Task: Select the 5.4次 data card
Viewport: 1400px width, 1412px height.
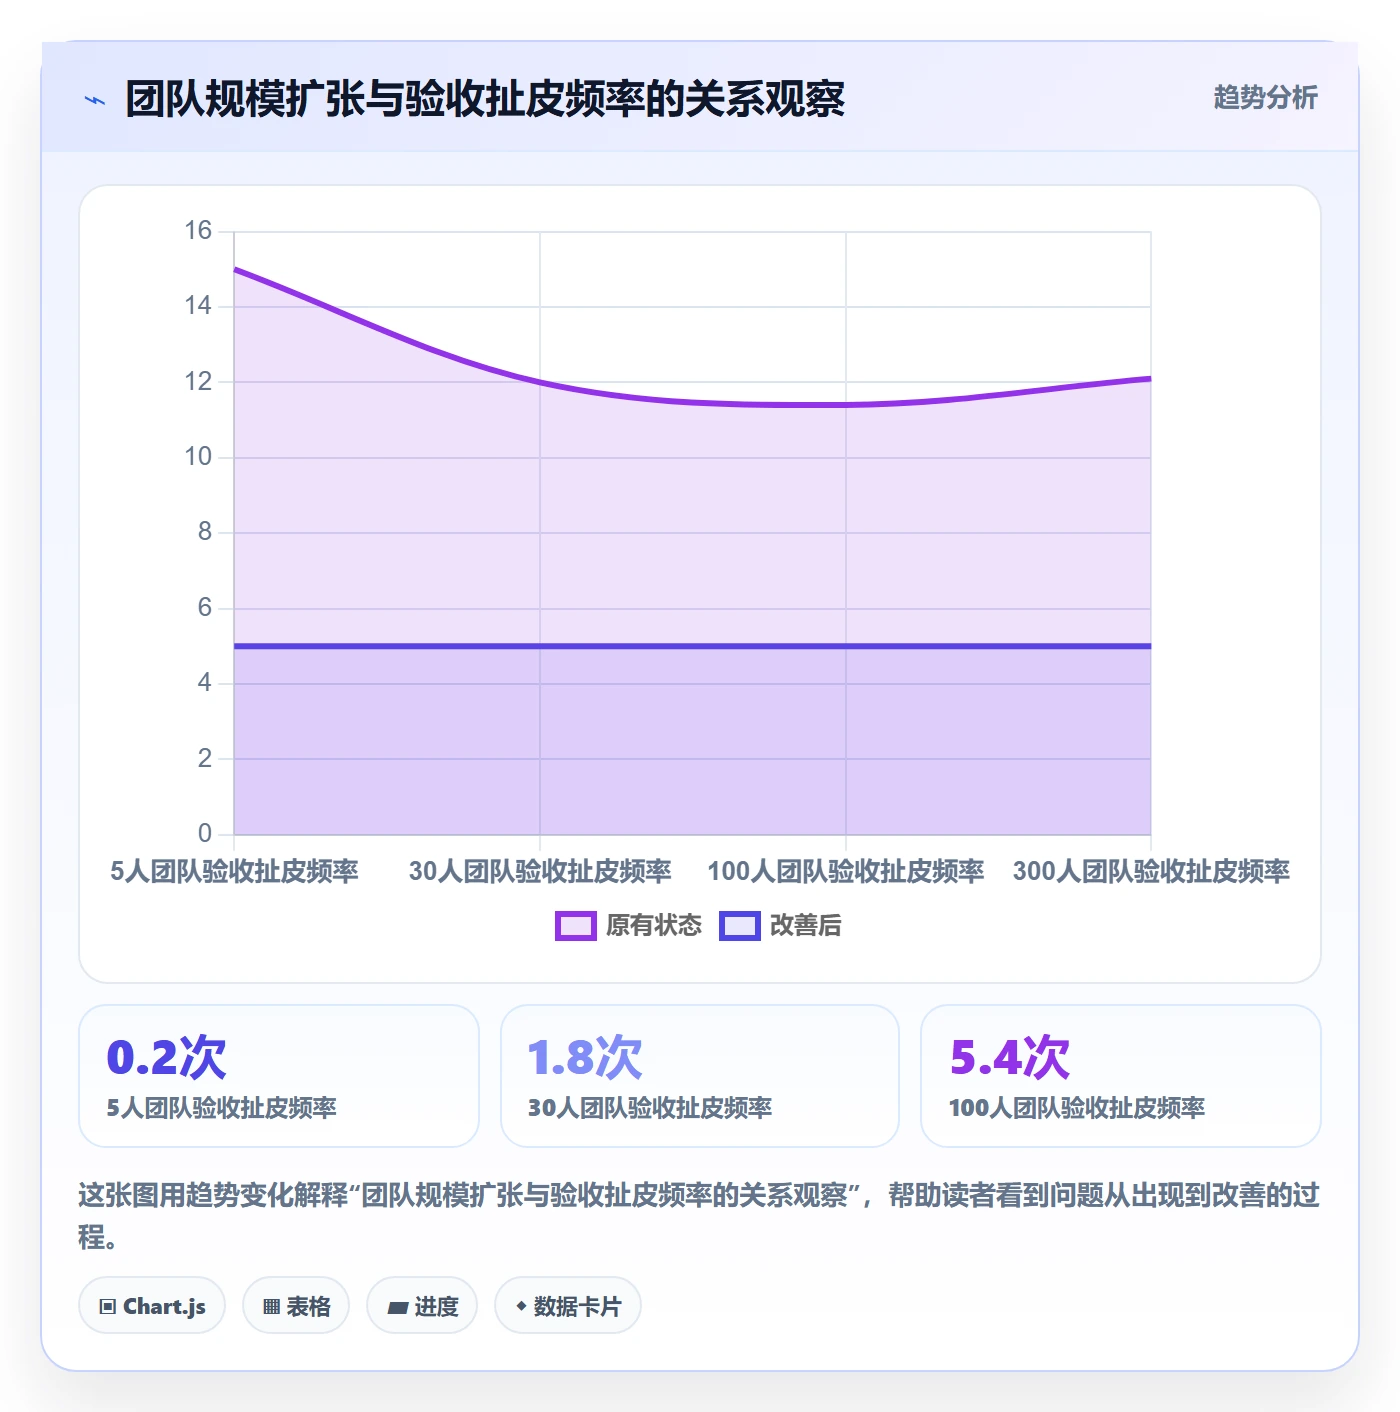Action: tap(1121, 1076)
